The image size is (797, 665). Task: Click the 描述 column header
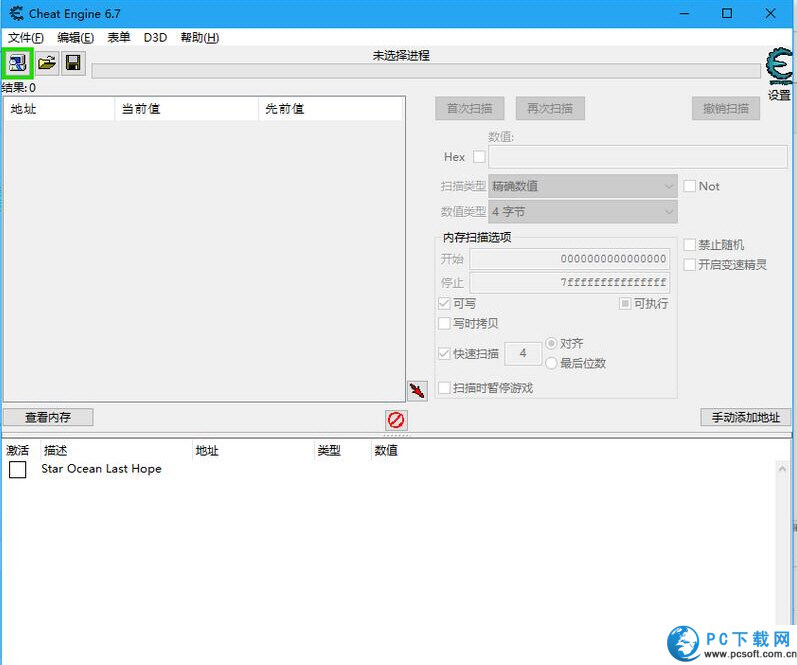pyautogui.click(x=116, y=450)
